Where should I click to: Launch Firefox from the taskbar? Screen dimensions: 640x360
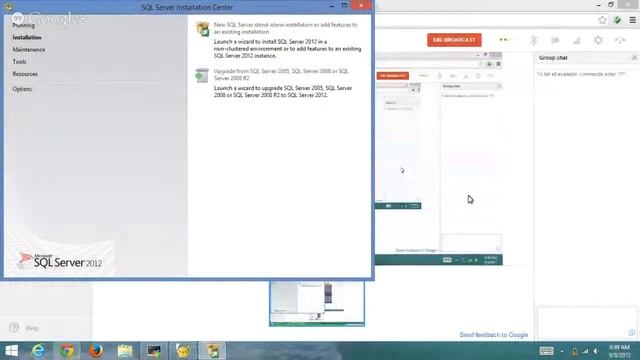coord(96,351)
